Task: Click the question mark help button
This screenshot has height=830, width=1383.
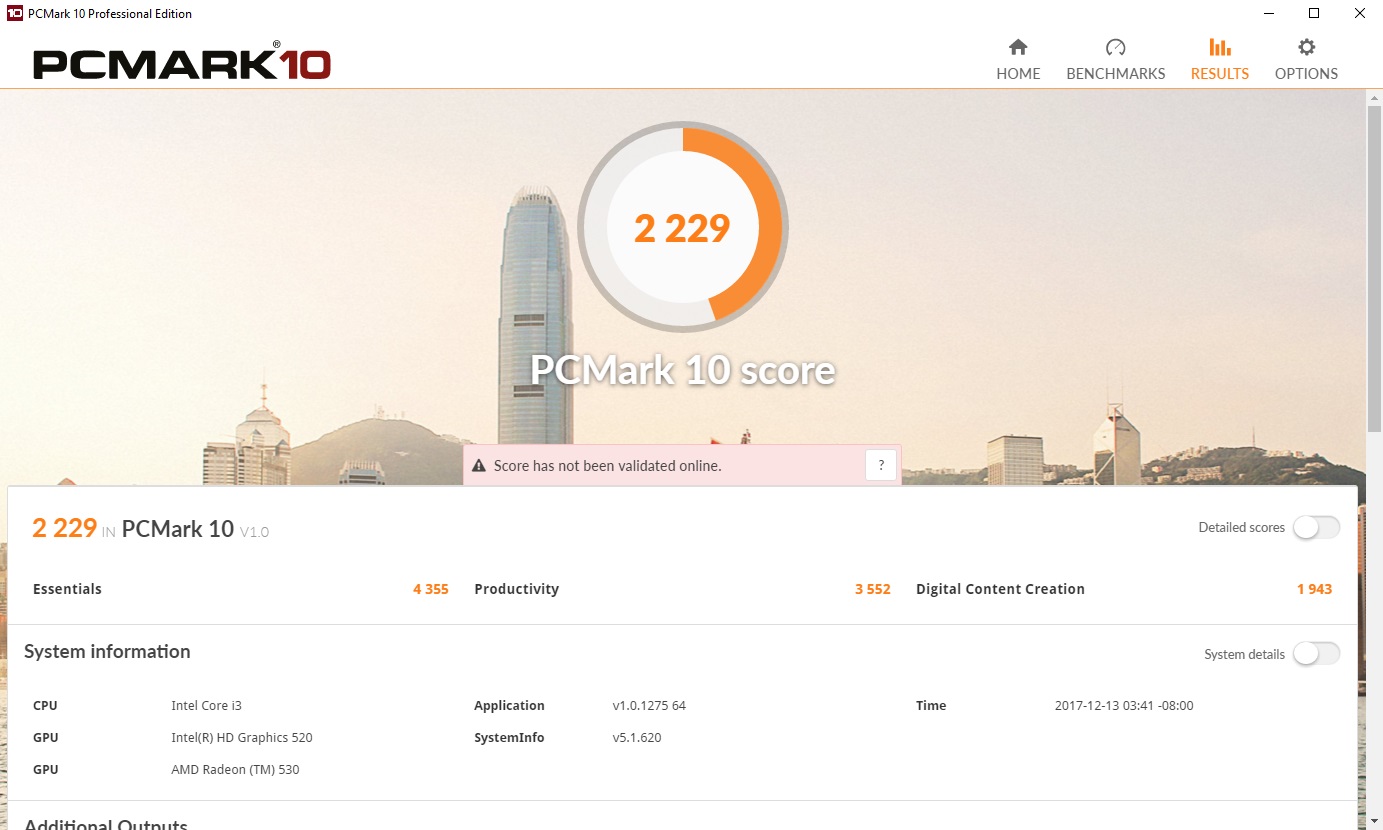Action: pos(881,465)
